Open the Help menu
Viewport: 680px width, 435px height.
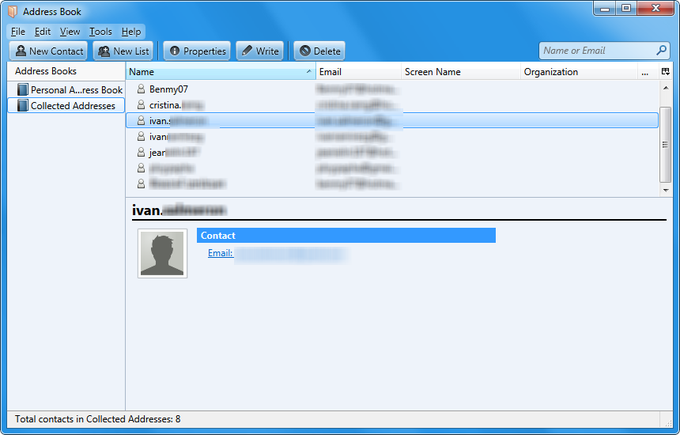coord(131,32)
